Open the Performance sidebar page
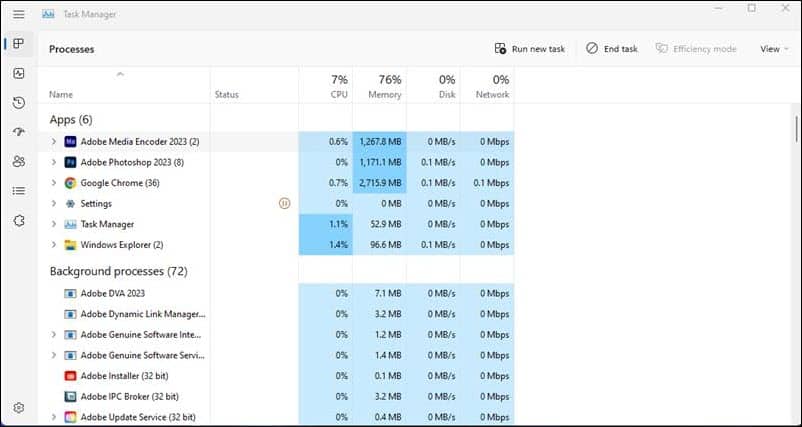The width and height of the screenshot is (802, 427). pyautogui.click(x=19, y=73)
